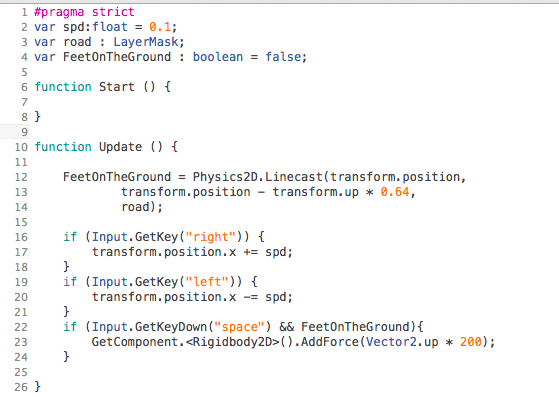Click Vector2 on line 23
559x409 pixels.
[x=391, y=342]
